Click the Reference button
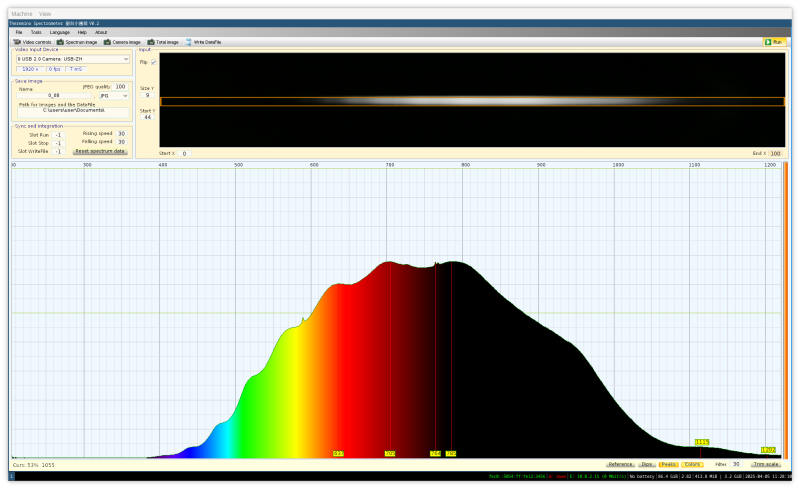 coord(620,464)
